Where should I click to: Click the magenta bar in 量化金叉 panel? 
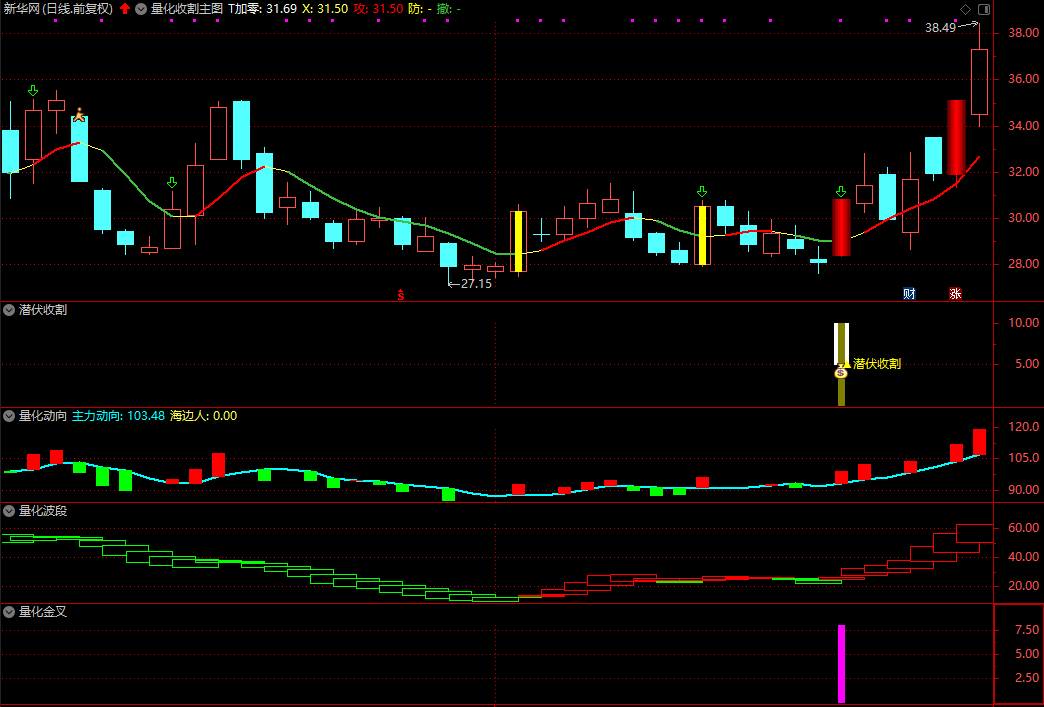point(842,664)
